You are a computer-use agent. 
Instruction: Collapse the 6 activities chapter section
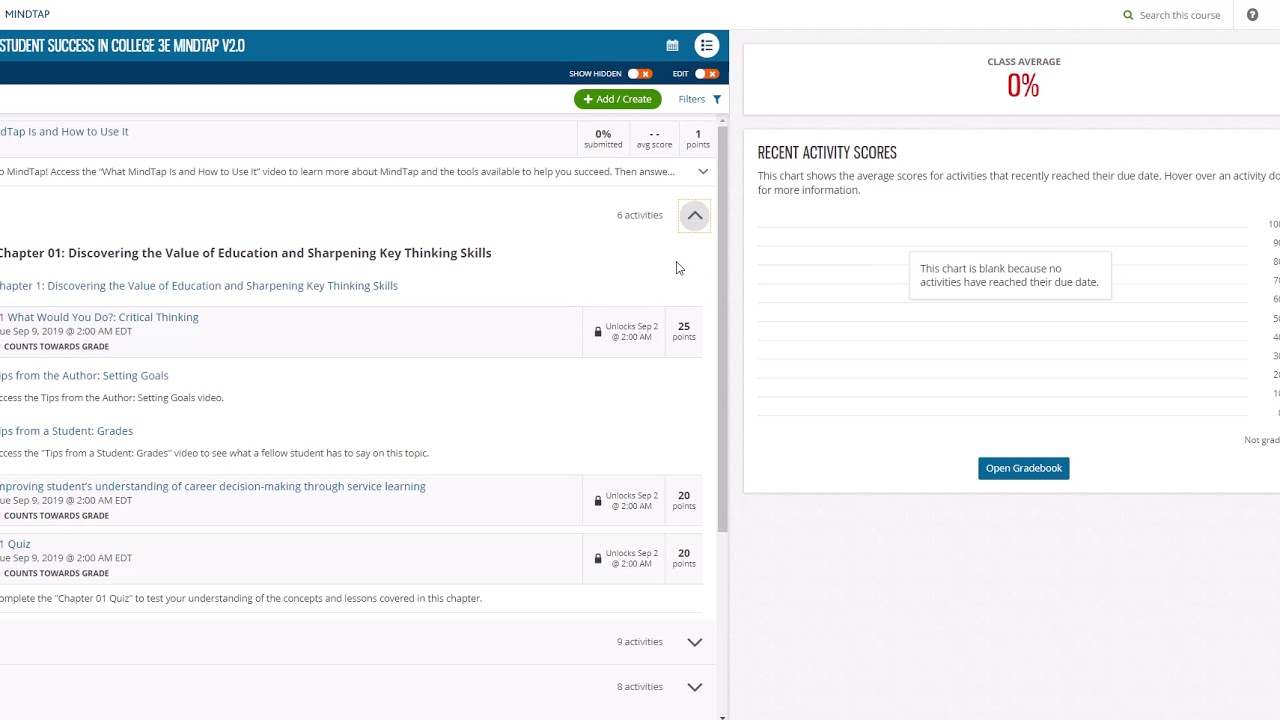tap(695, 216)
